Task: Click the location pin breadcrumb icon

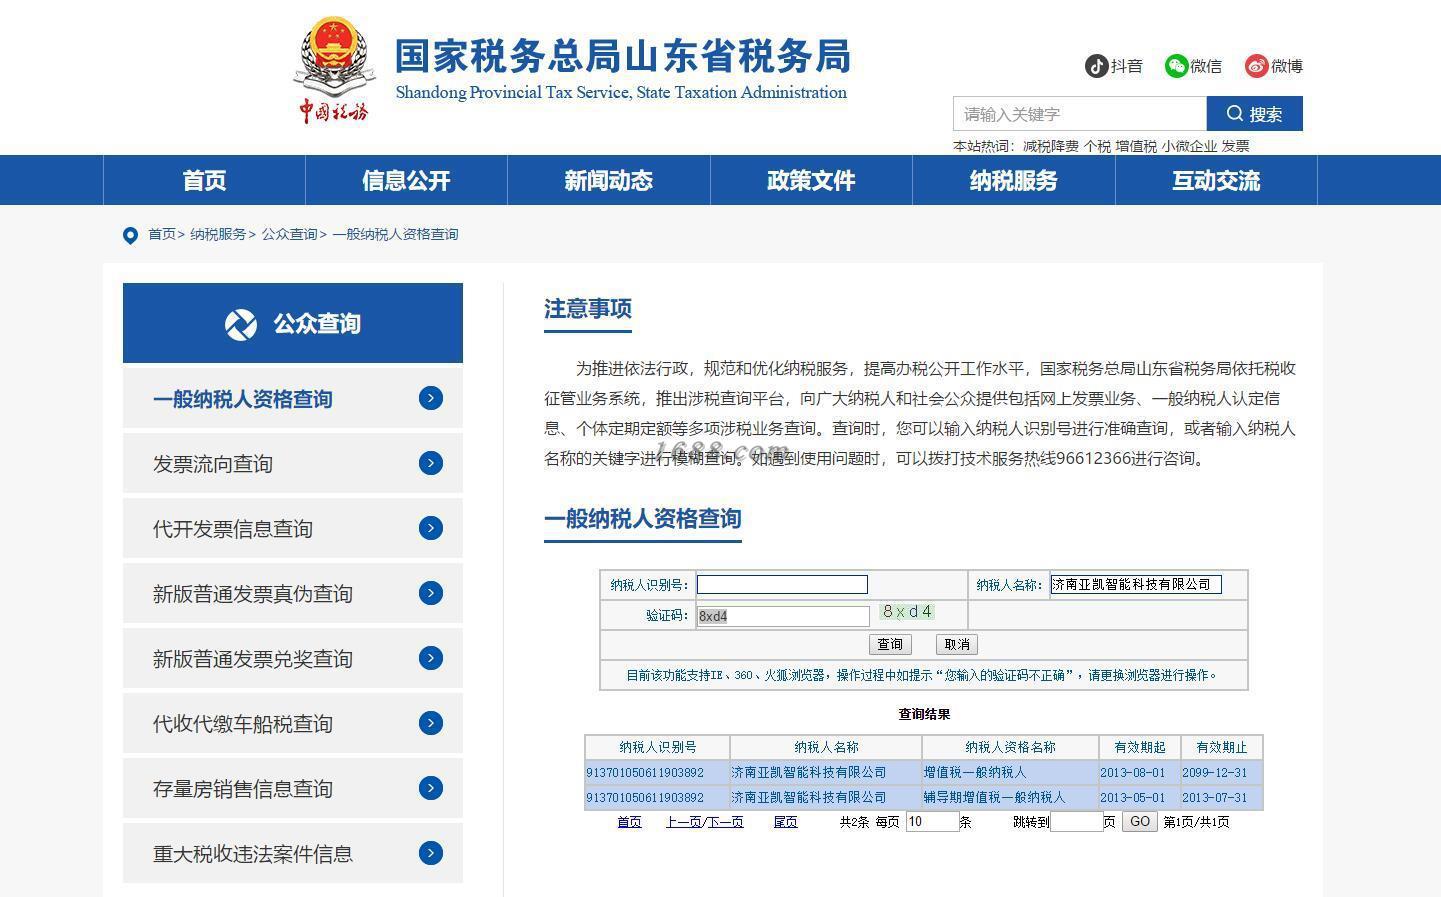Action: pyautogui.click(x=130, y=235)
